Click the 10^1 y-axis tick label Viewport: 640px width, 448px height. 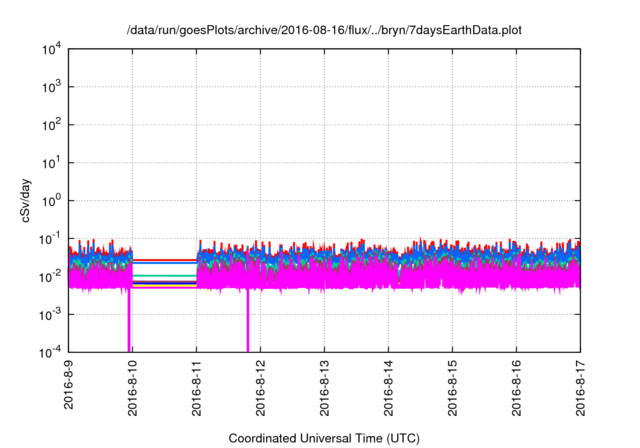click(51, 163)
